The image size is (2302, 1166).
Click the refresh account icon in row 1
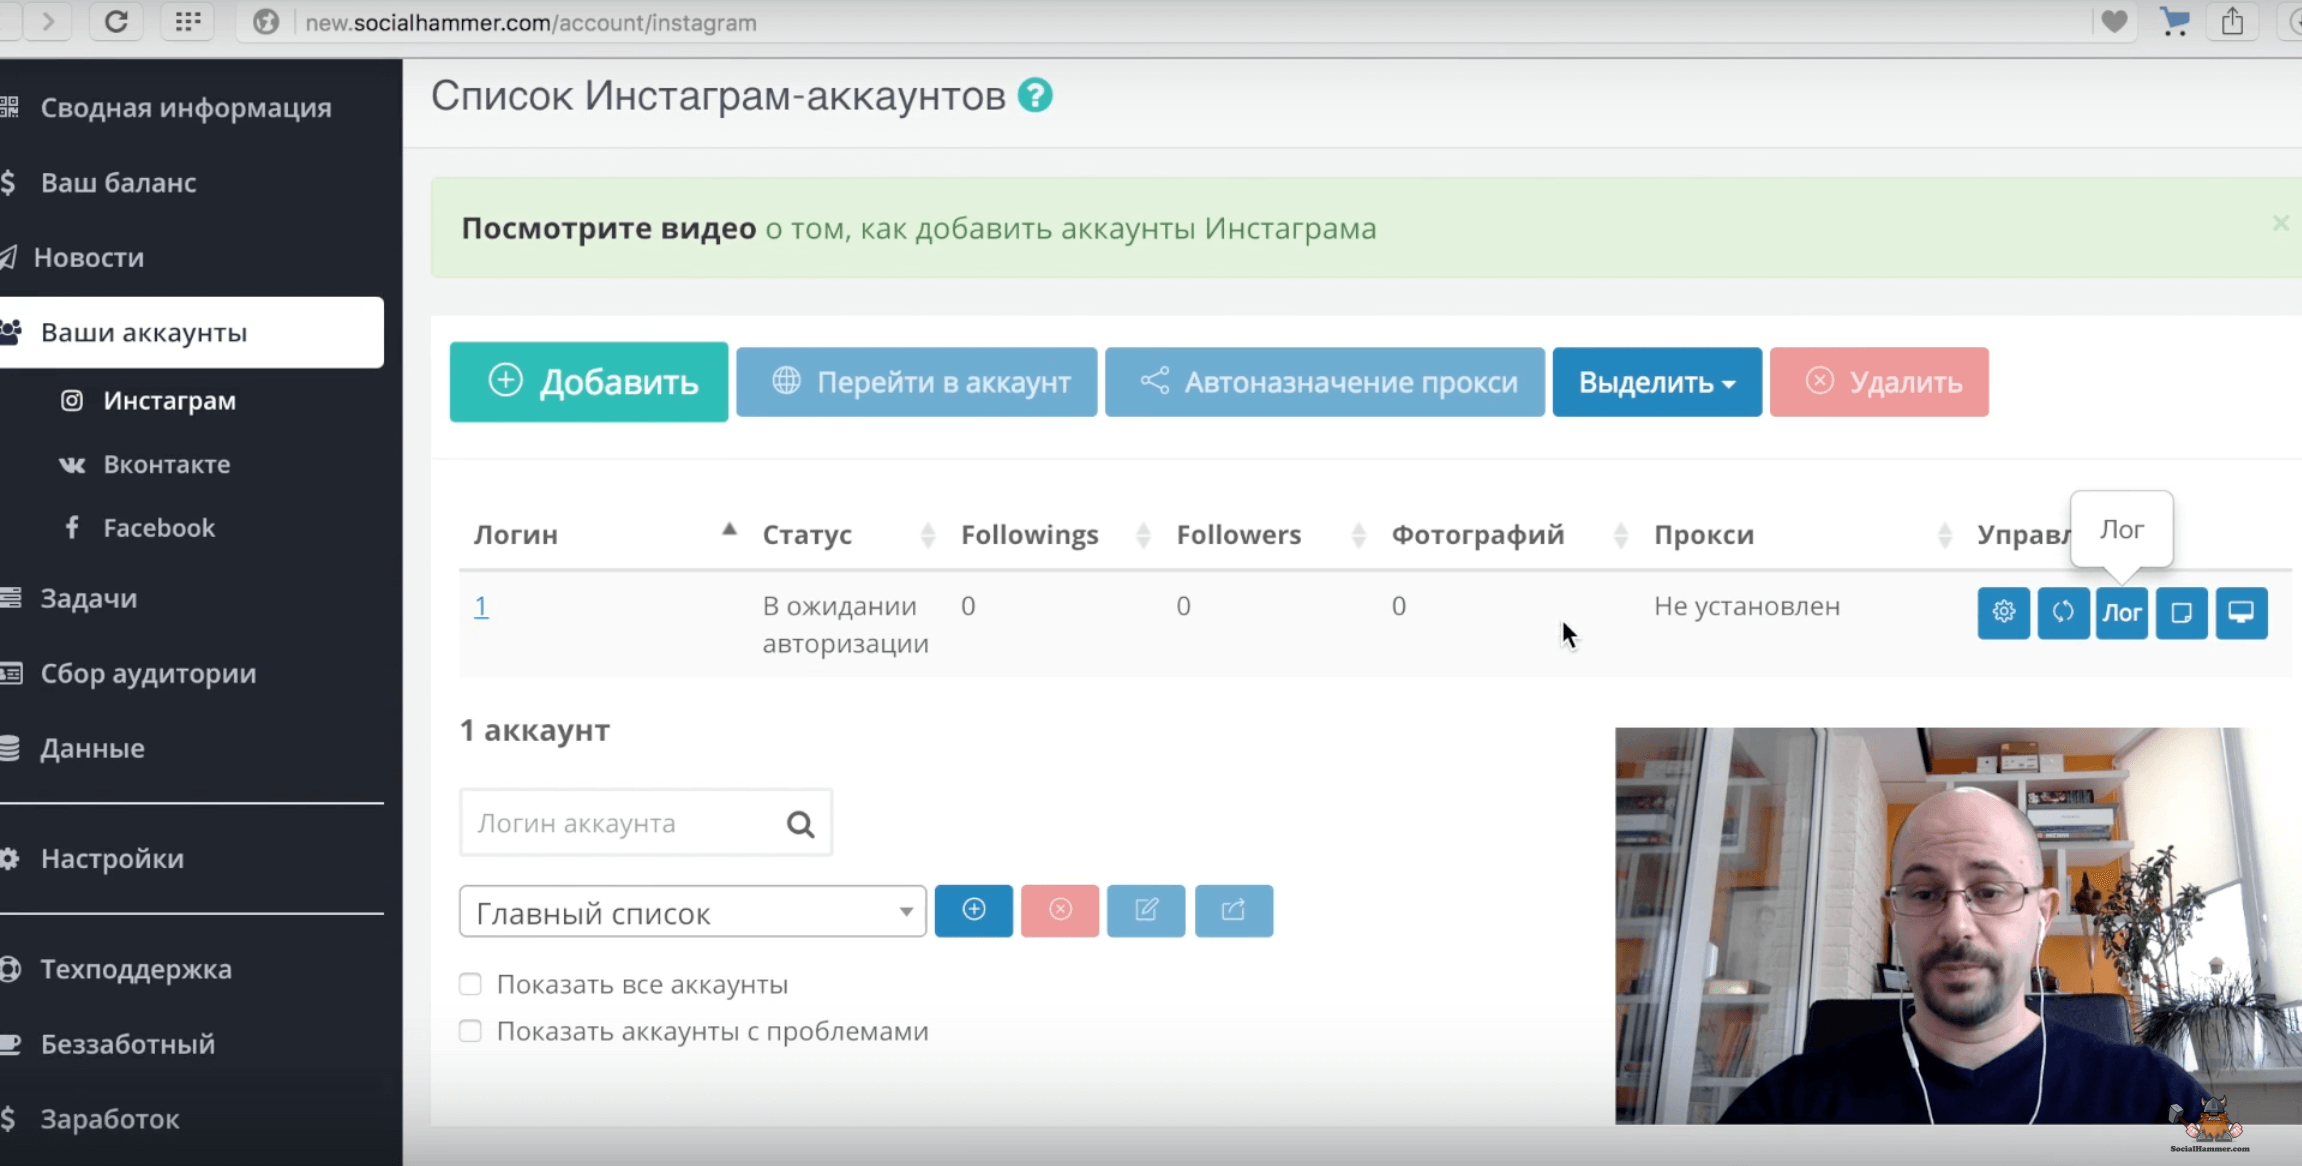[2063, 612]
